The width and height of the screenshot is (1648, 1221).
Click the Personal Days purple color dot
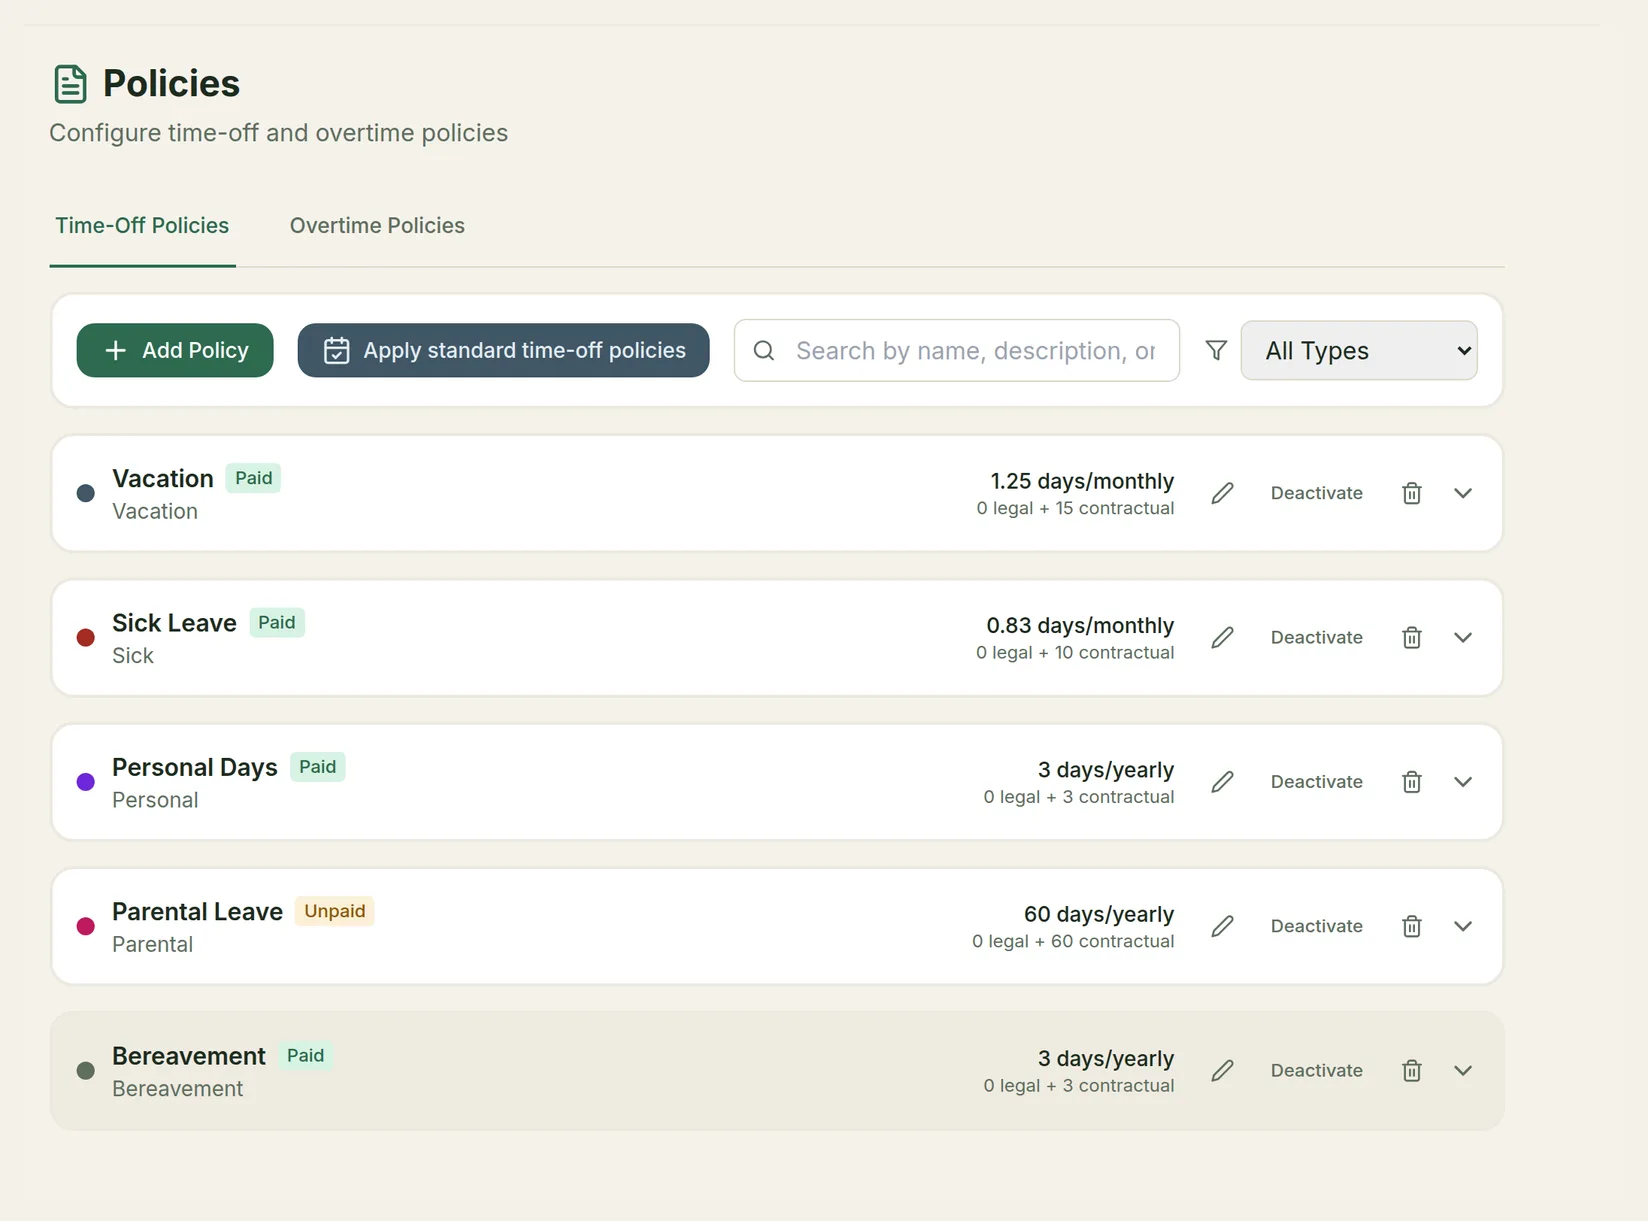[x=86, y=782]
